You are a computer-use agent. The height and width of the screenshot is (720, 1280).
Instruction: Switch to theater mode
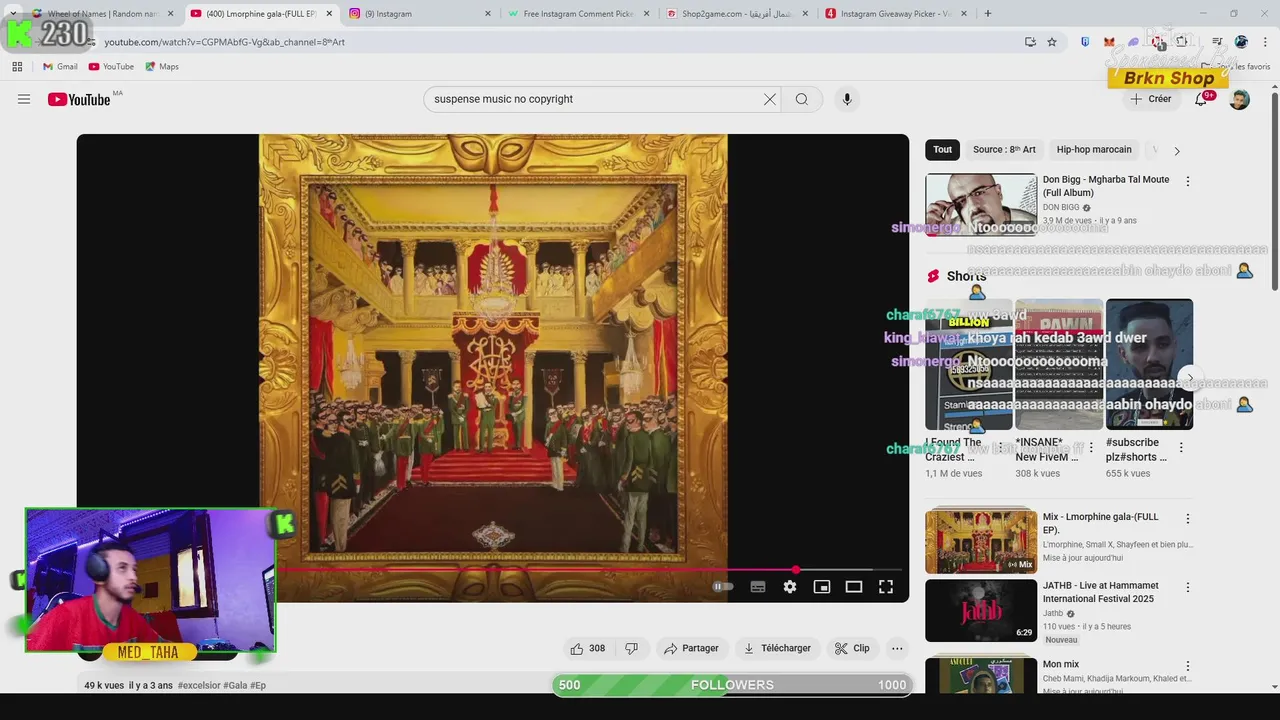pyautogui.click(x=854, y=587)
